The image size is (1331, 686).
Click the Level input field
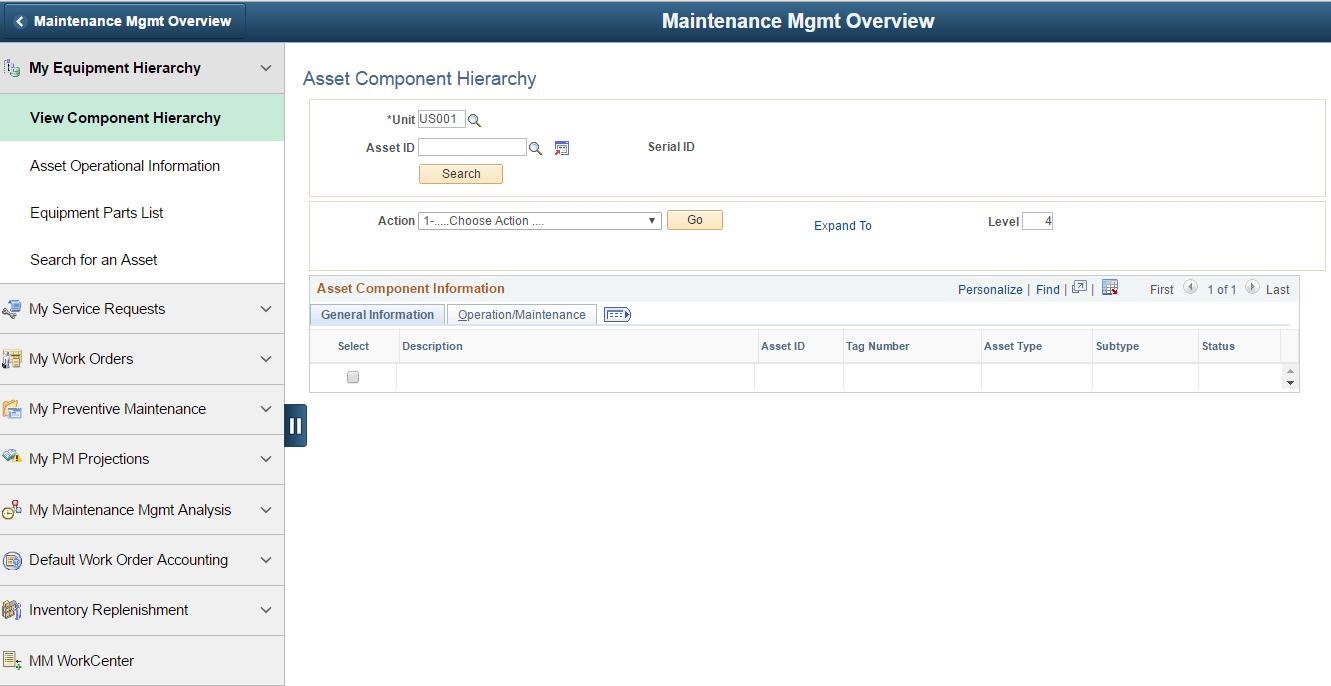point(1037,221)
